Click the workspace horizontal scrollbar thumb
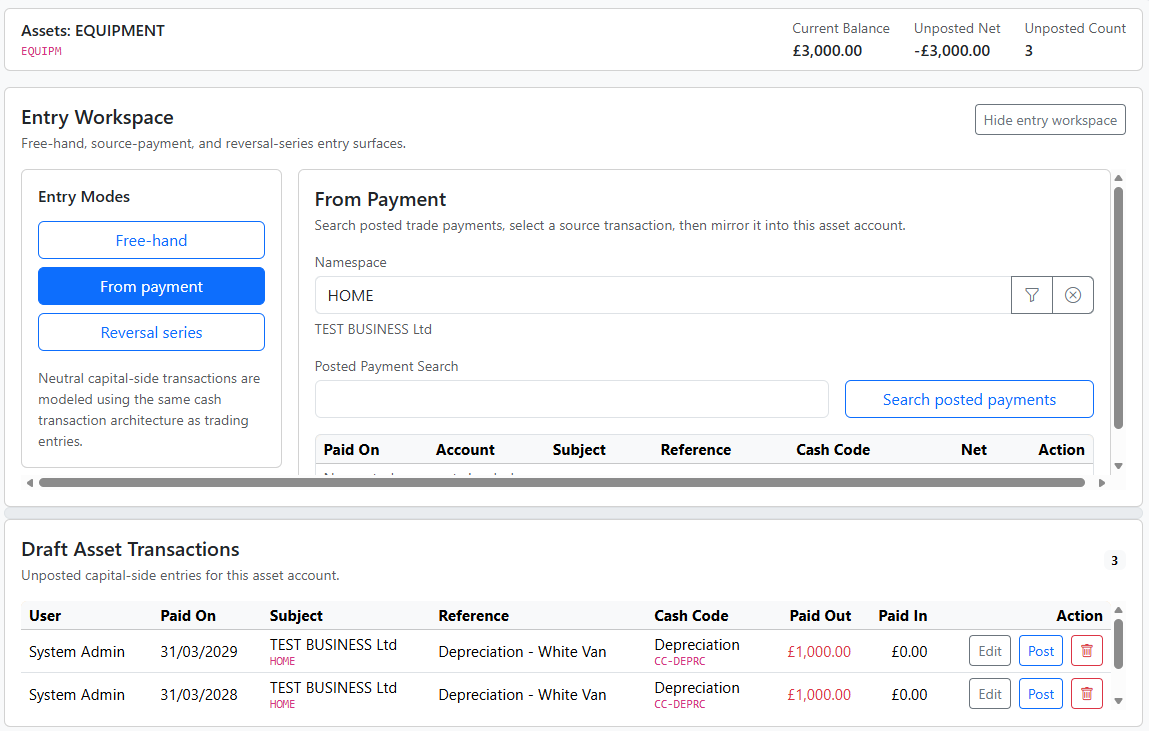This screenshot has height=731, width=1149. click(x=561, y=483)
